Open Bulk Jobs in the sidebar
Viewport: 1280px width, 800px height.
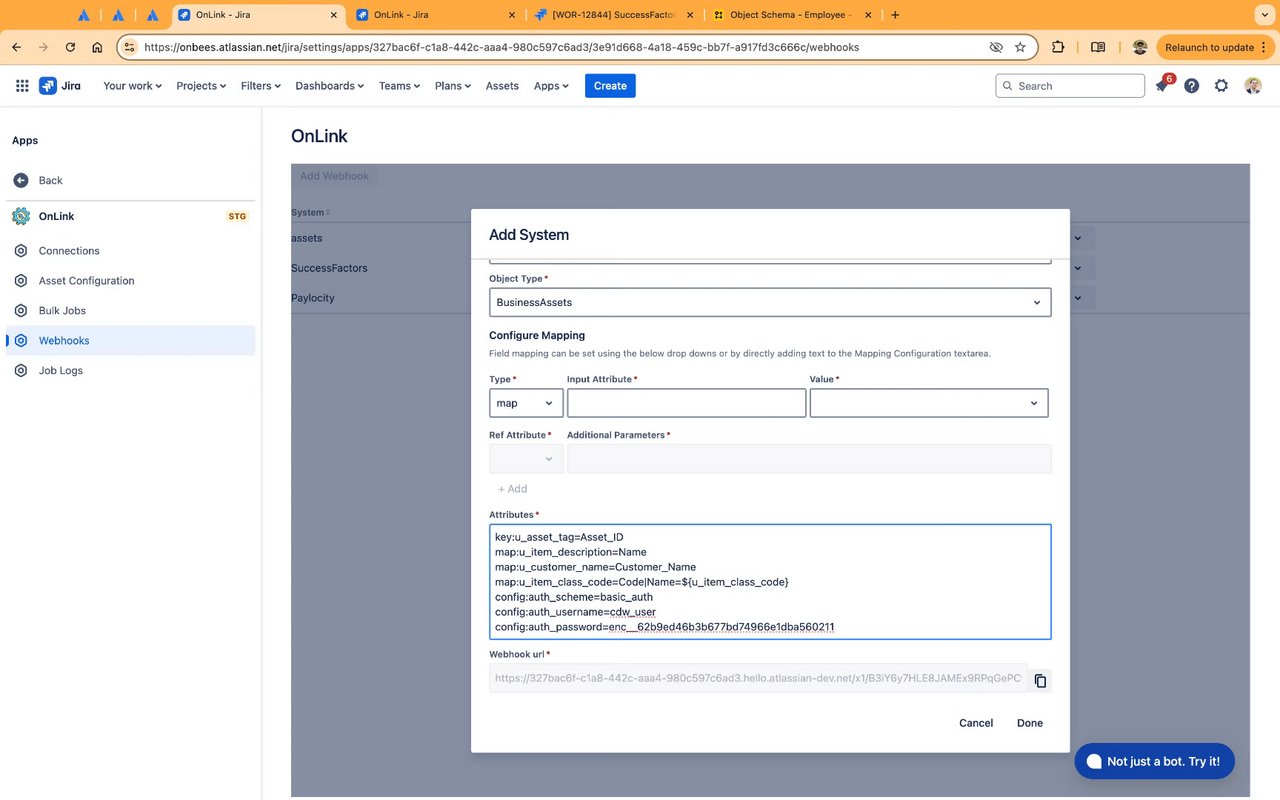pyautogui.click(x=62, y=311)
